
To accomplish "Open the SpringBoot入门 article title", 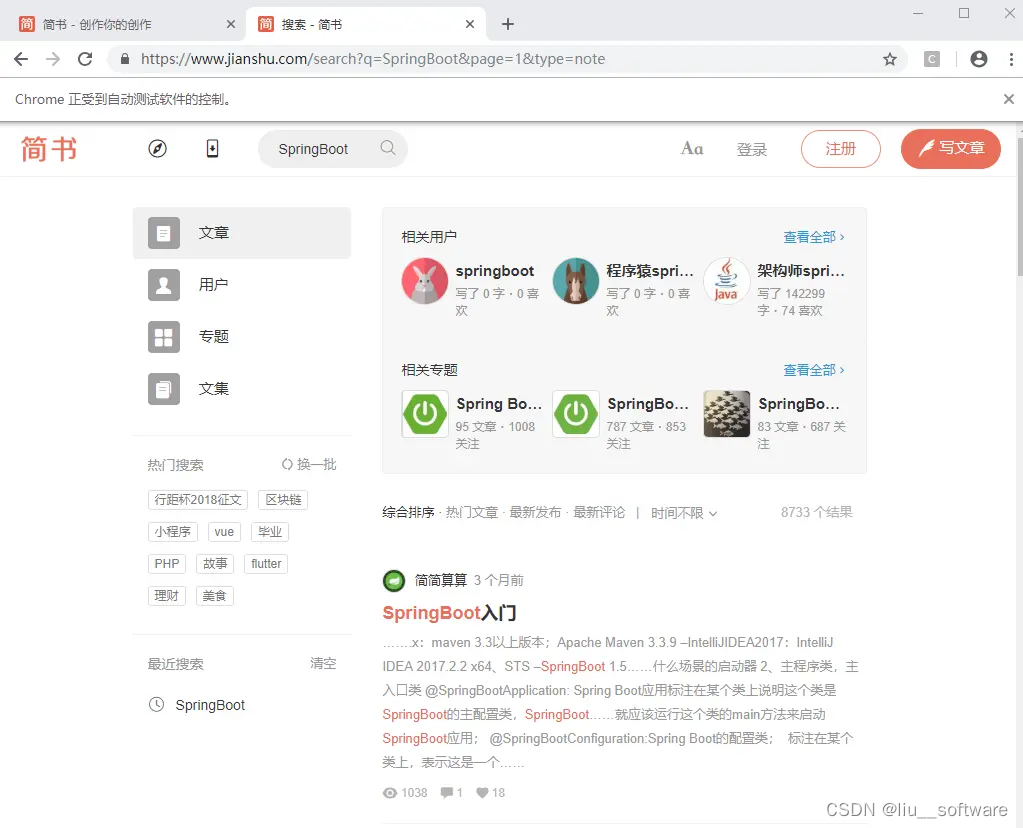I will point(450,613).
